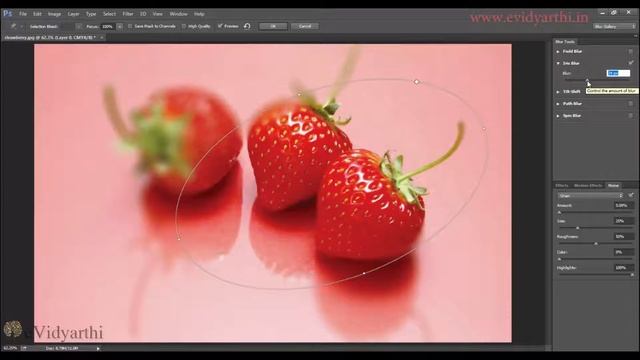Open the Layer menu
Viewport: 640px width, 360px height.
(73, 14)
